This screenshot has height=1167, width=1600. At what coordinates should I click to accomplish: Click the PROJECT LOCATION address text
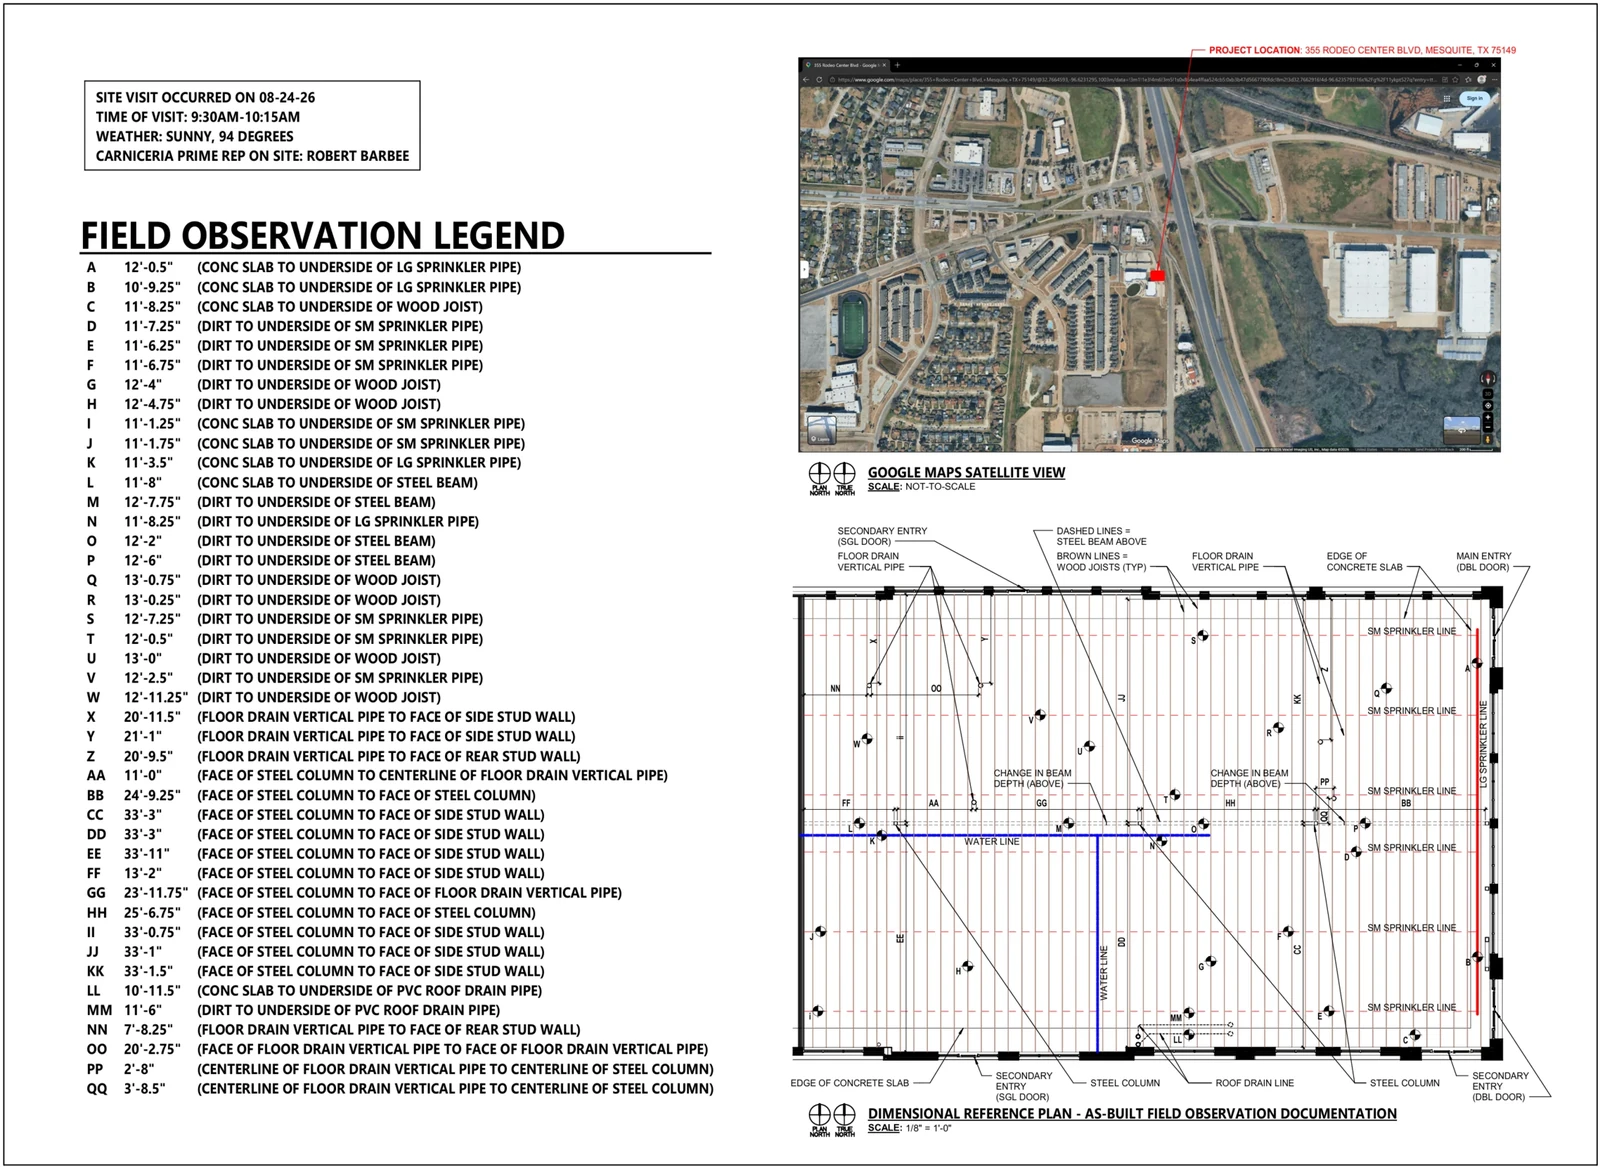pos(1362,50)
